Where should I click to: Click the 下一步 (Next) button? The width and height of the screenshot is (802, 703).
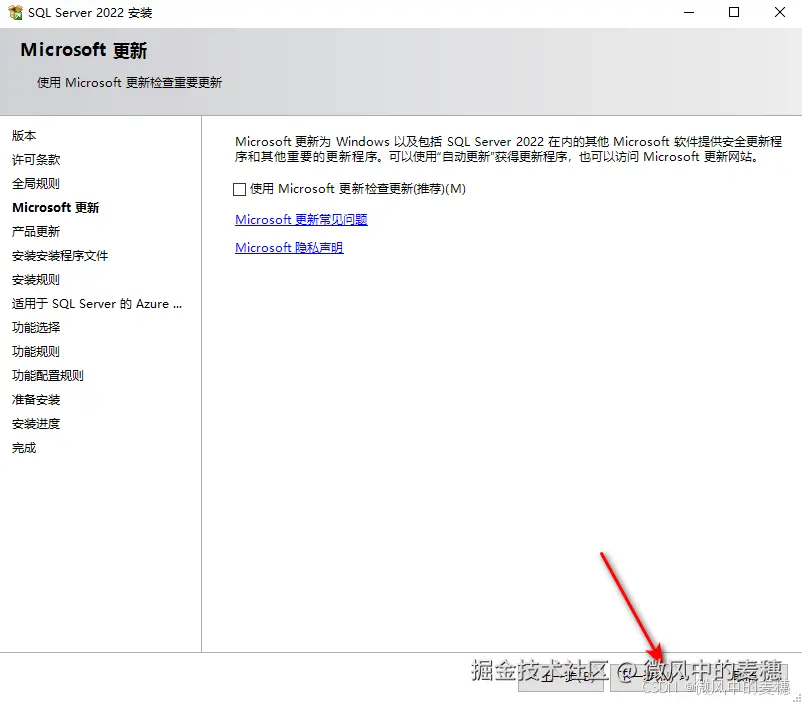tap(652, 676)
